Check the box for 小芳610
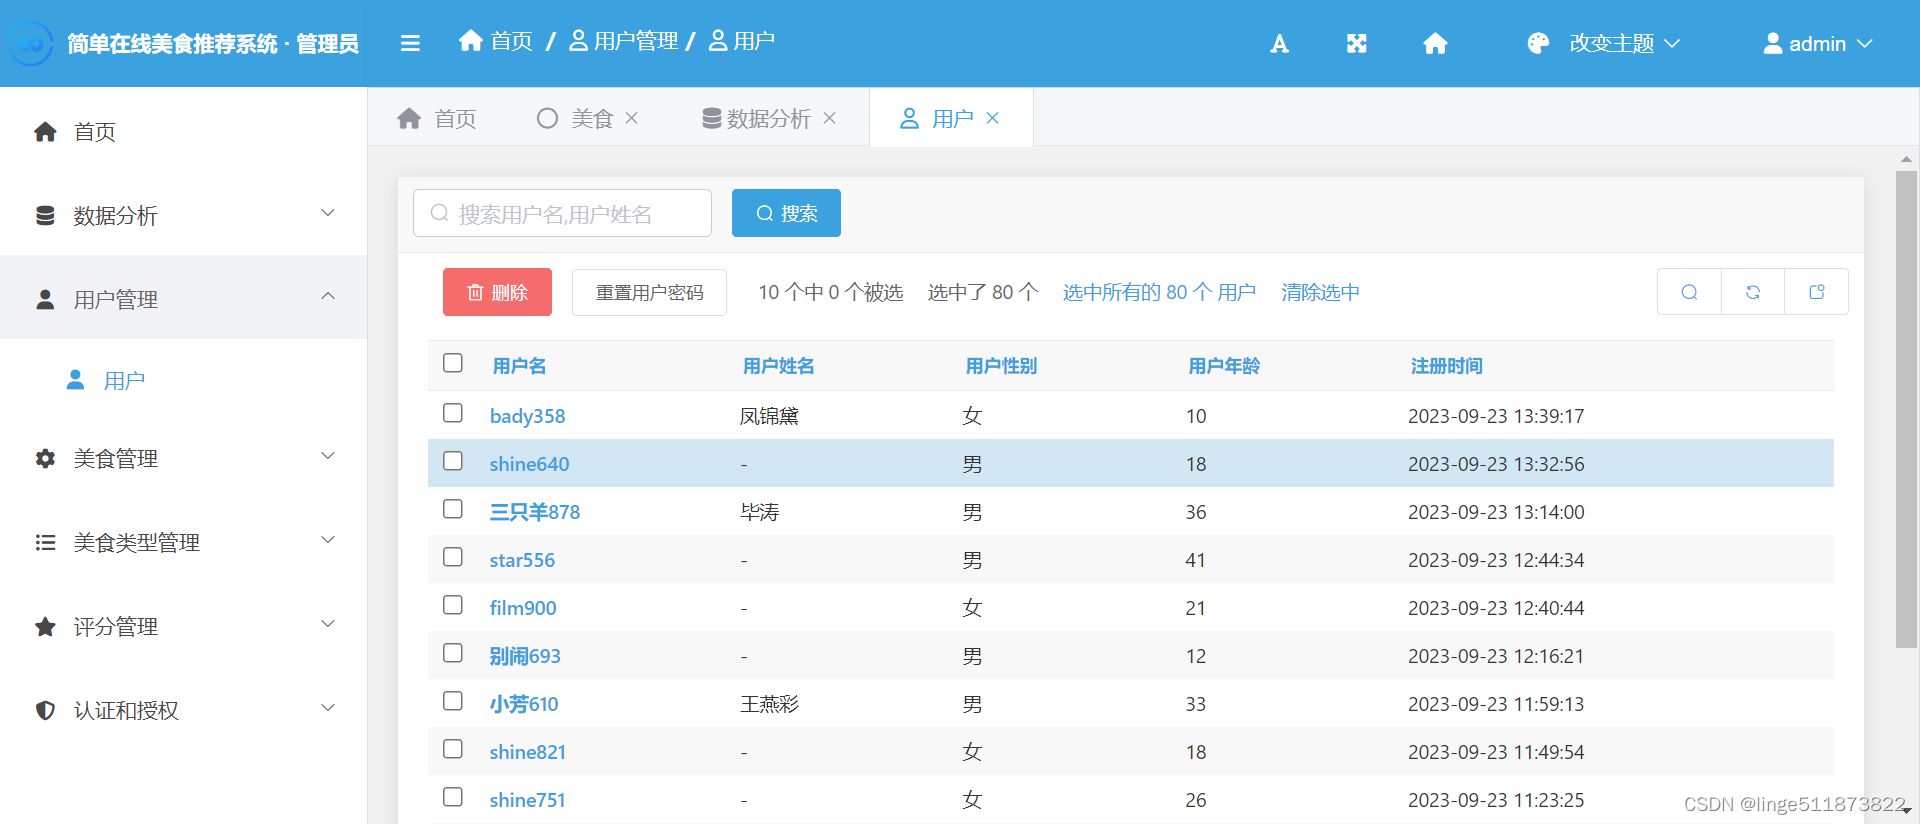The height and width of the screenshot is (824, 1920). (453, 701)
